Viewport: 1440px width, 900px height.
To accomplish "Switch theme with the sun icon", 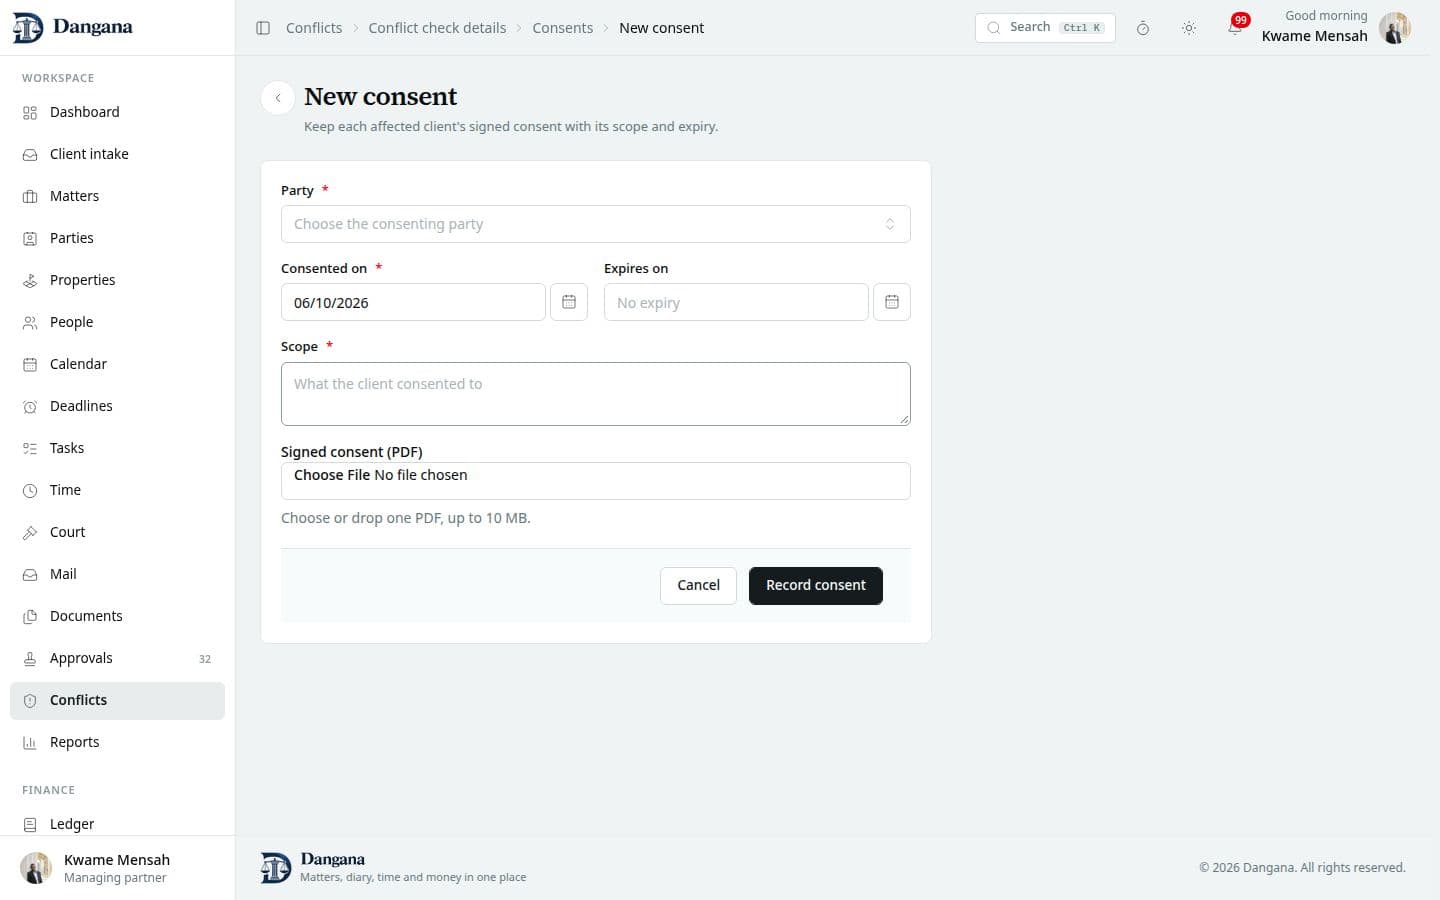I will 1189,28.
